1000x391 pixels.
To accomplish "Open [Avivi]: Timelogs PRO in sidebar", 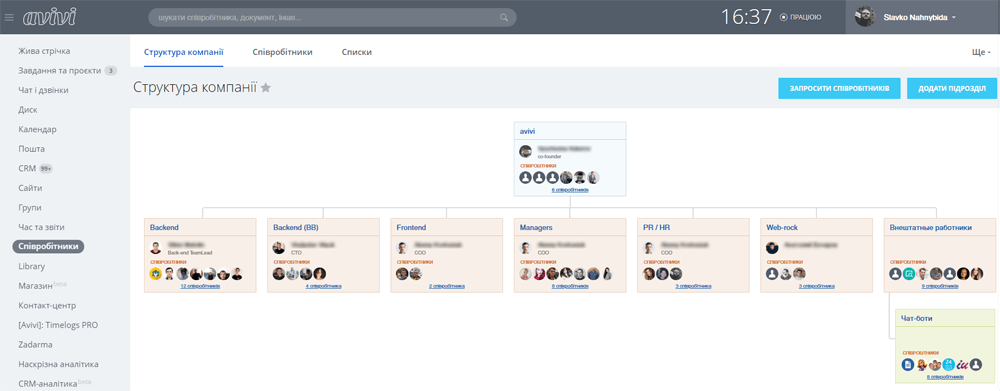I will tap(58, 325).
